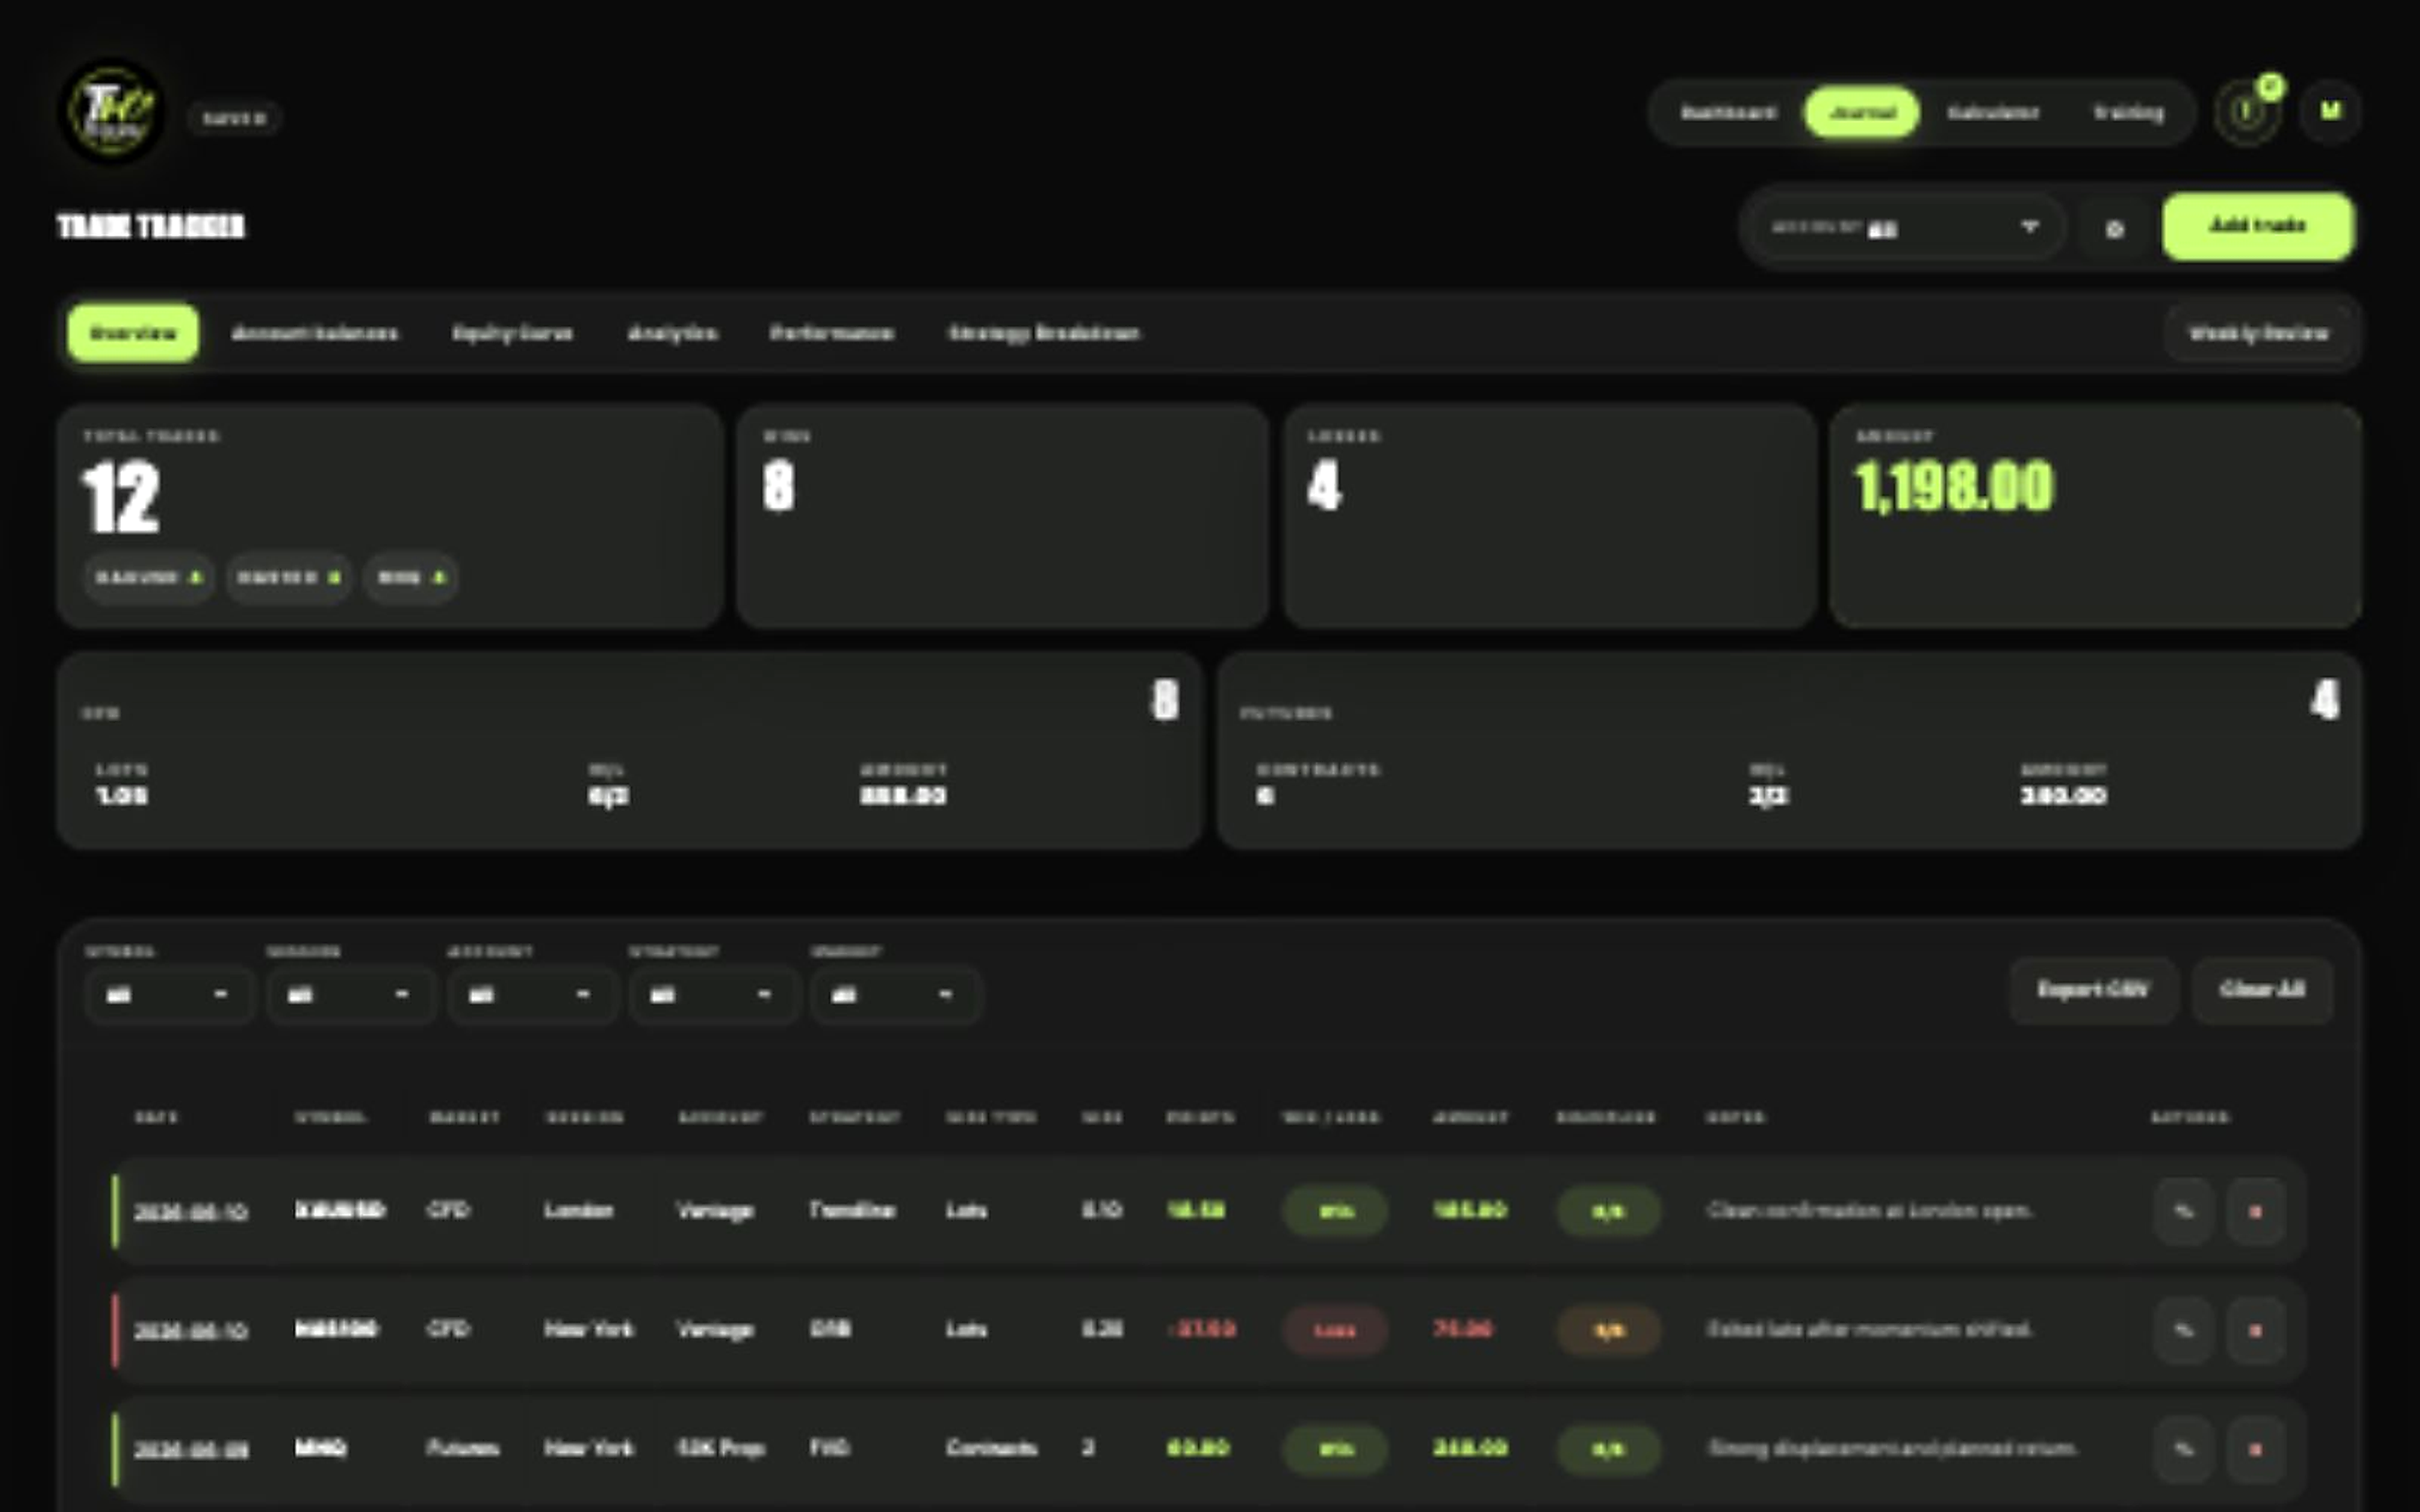Image resolution: width=2420 pixels, height=1512 pixels.
Task: Click the middle symbol chip under Total Trades
Action: tap(289, 577)
